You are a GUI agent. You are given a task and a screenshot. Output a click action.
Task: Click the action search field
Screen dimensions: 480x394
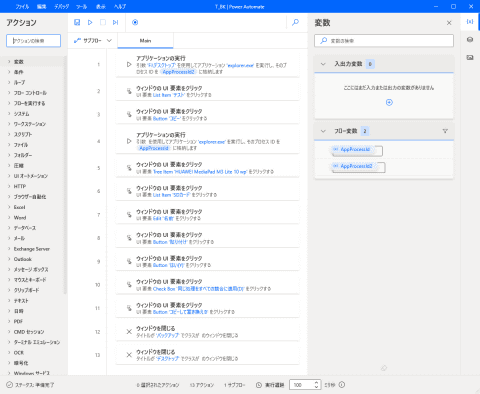[33, 41]
